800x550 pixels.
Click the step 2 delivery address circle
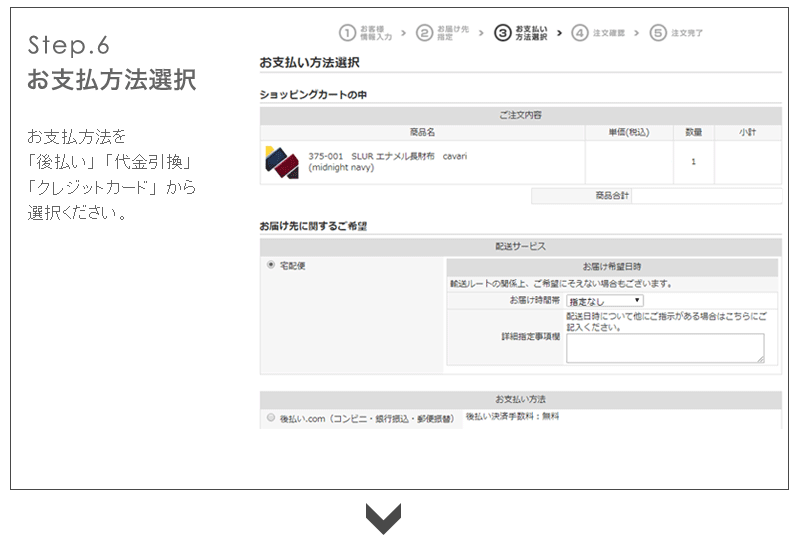click(425, 33)
